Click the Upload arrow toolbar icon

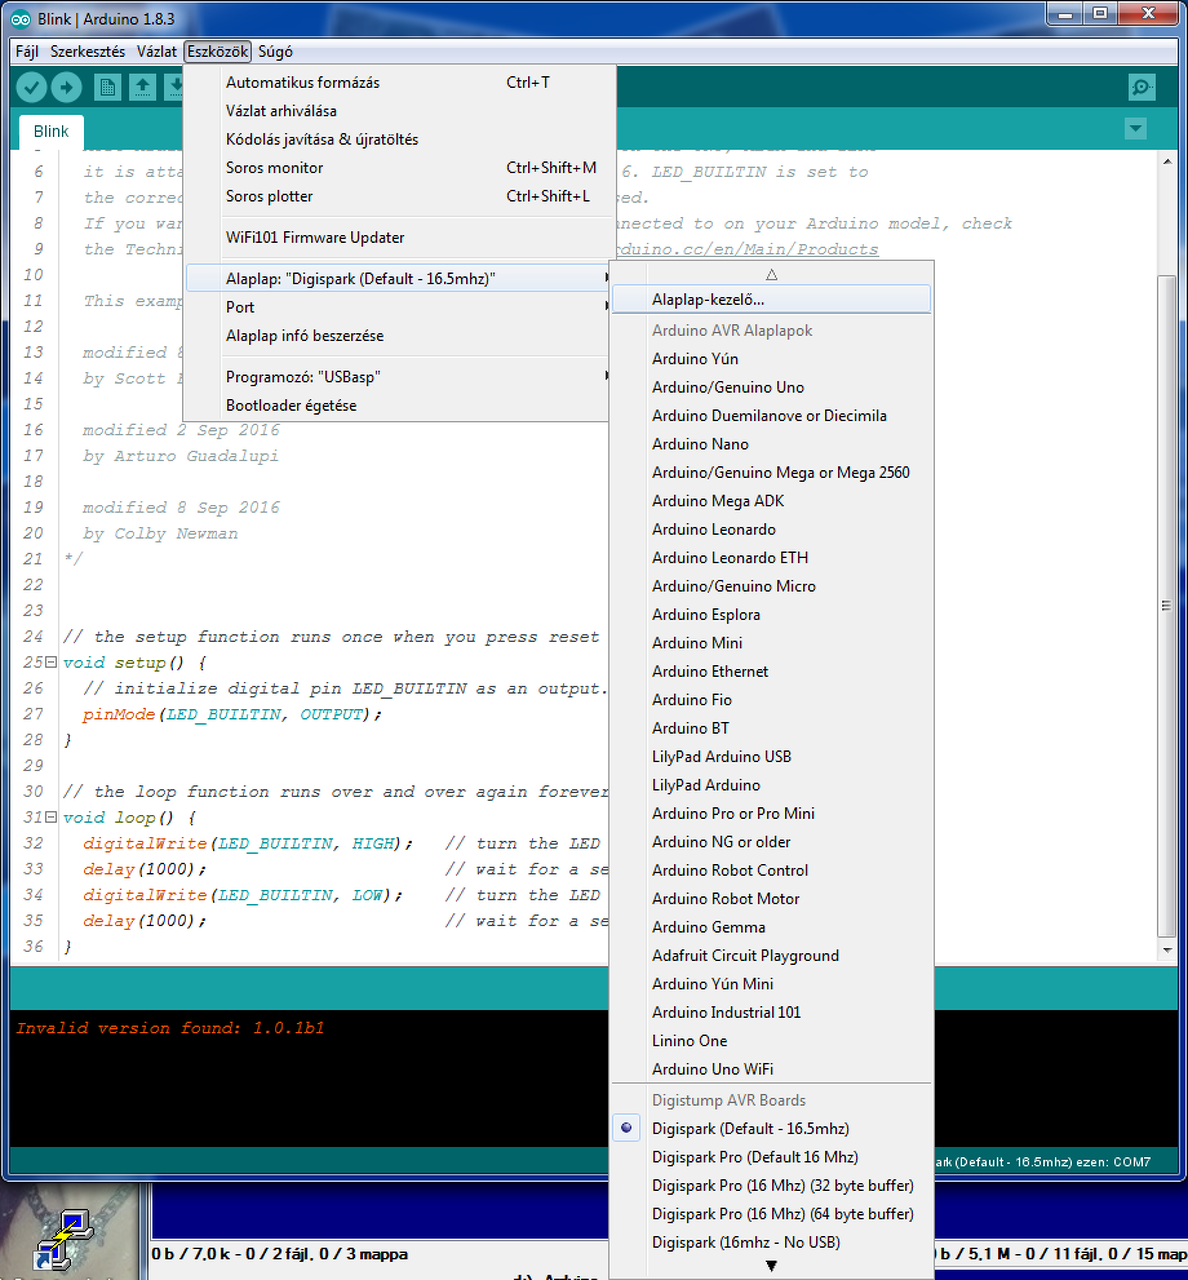66,88
